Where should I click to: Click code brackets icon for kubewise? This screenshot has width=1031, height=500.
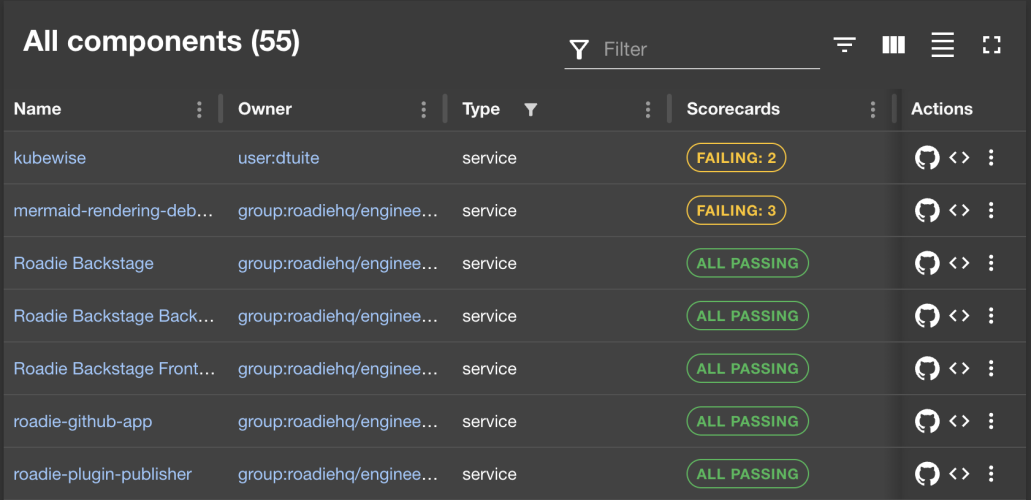click(x=959, y=157)
